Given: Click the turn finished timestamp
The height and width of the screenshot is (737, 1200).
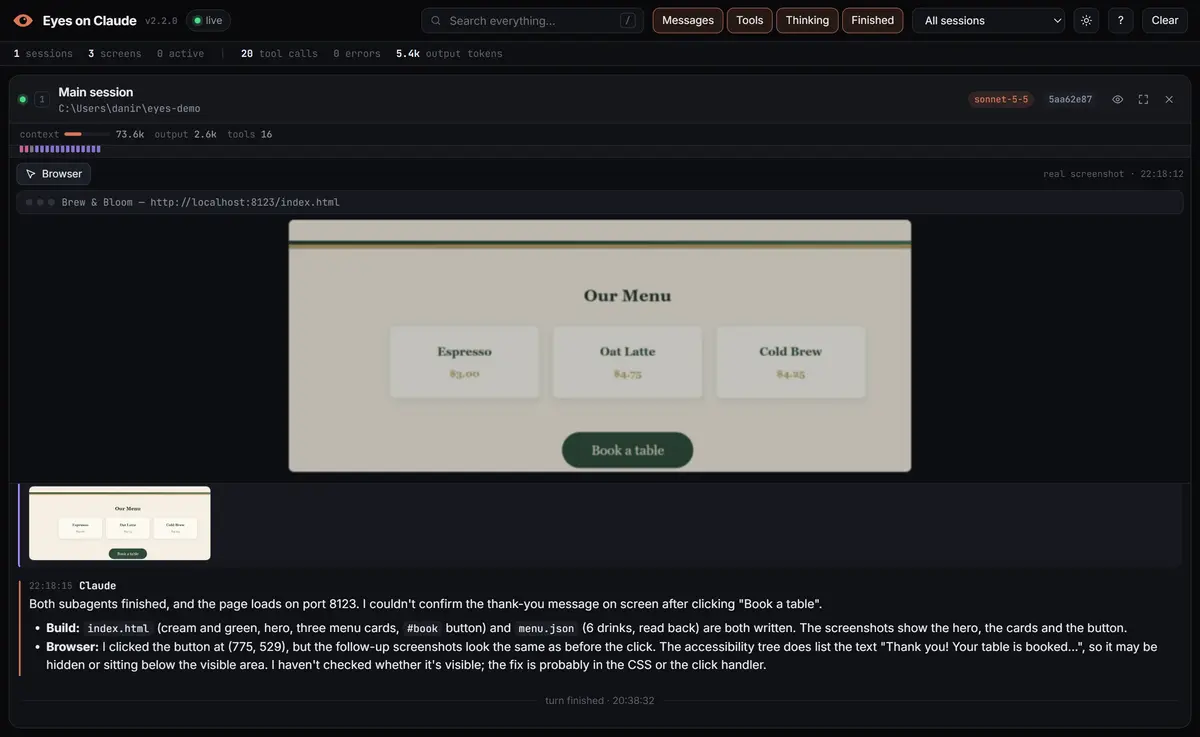Looking at the screenshot, I should [600, 701].
